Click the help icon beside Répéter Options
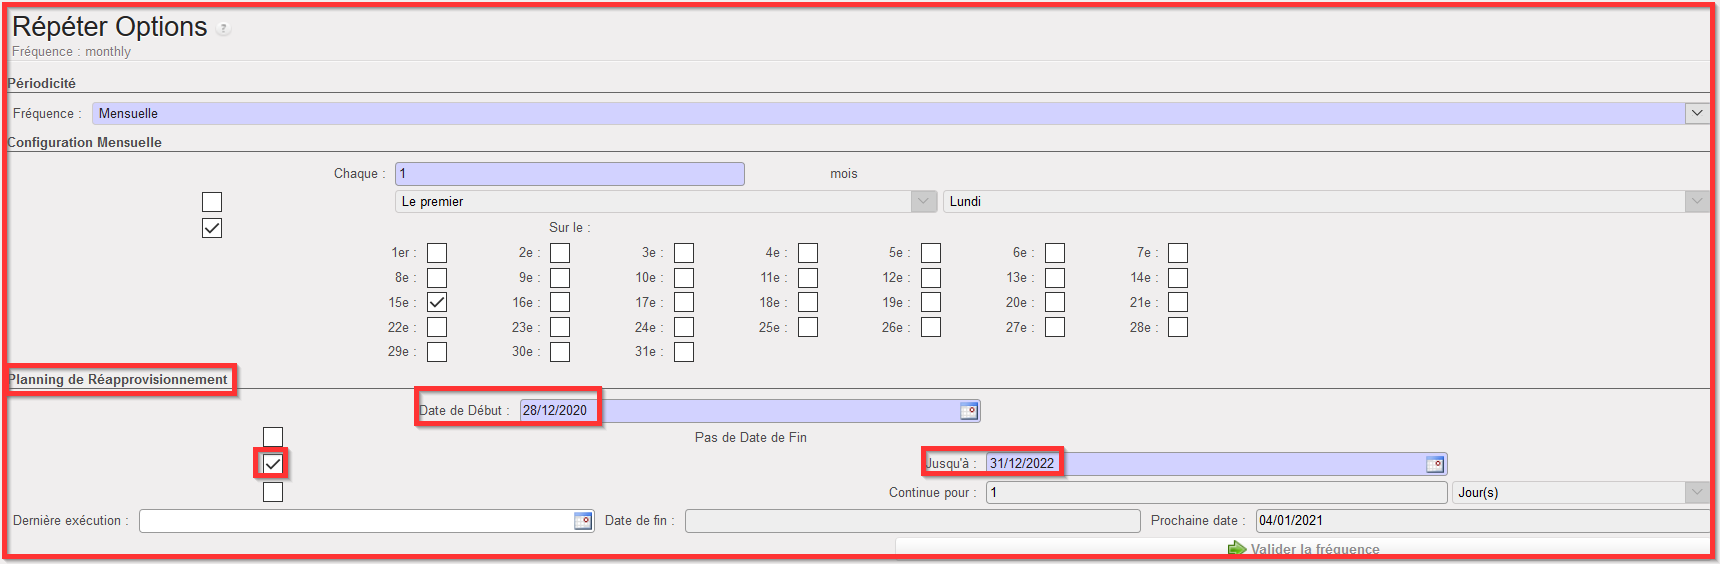Image resolution: width=1720 pixels, height=564 pixels. tap(224, 29)
